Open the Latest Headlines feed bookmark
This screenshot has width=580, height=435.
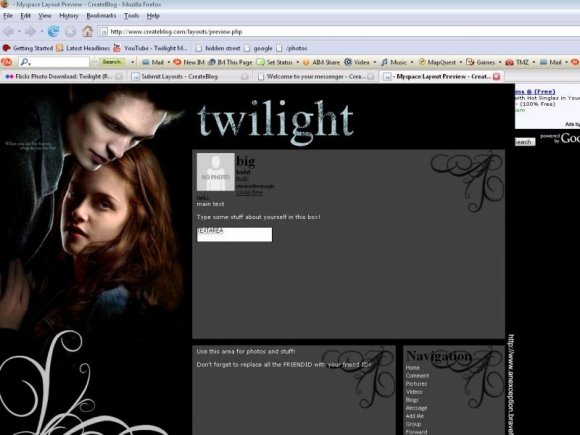[x=83, y=48]
